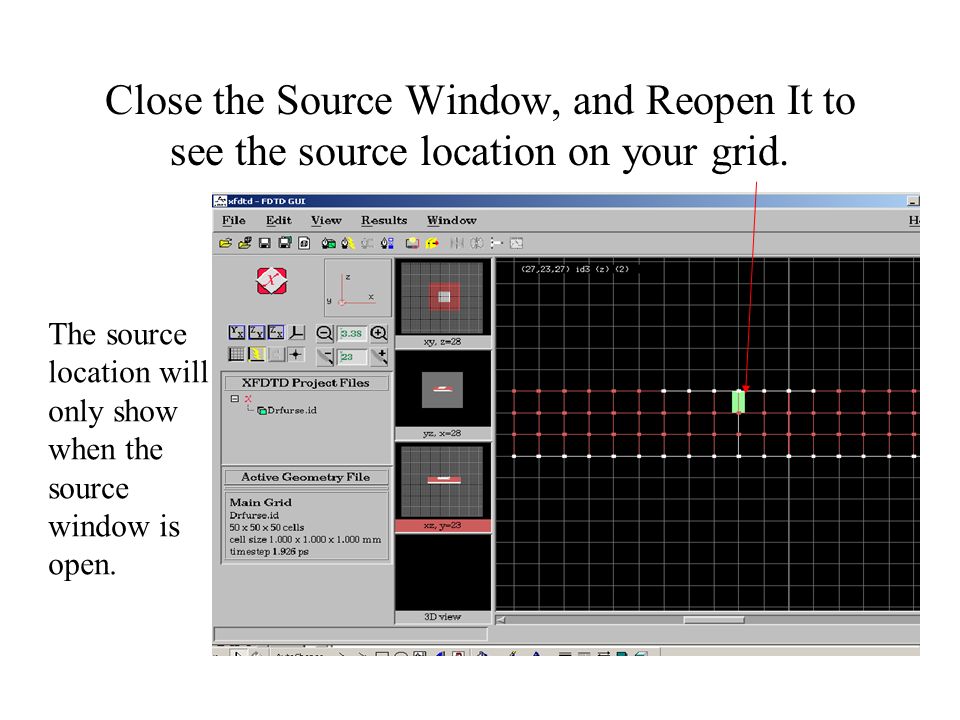Click the greyed square button beside lightning

coord(276,354)
